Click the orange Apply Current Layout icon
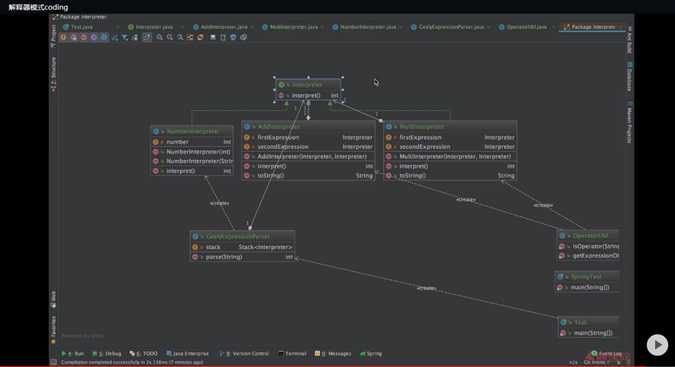This screenshot has width=675, height=367. pos(200,37)
